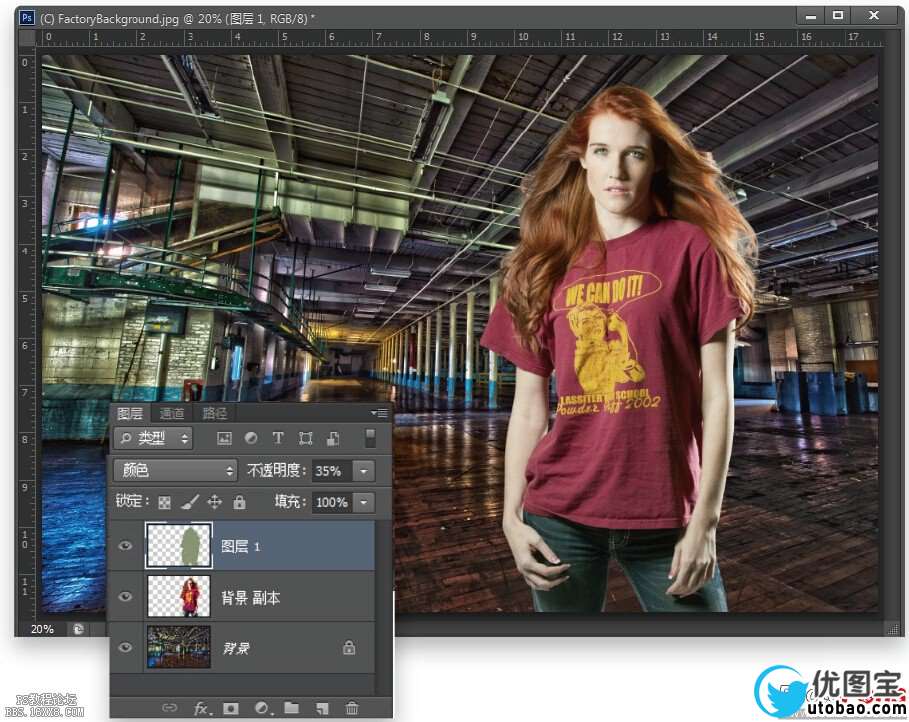Open the Layers panel flyout menu
909x722 pixels.
(379, 413)
